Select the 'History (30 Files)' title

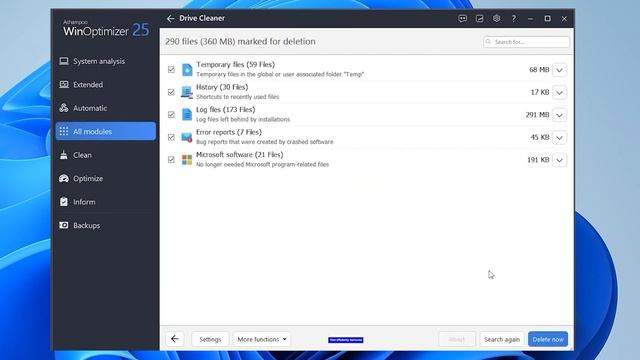coord(222,87)
